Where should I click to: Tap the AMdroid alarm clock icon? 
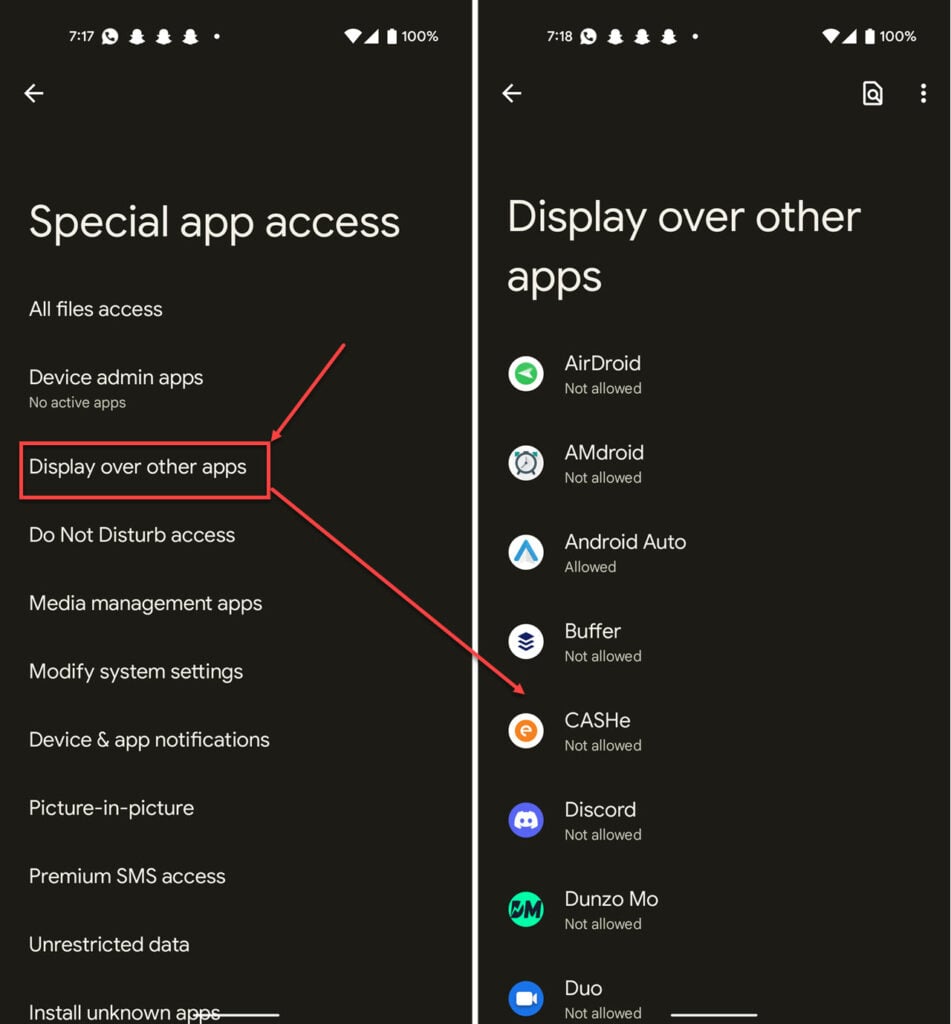point(526,463)
